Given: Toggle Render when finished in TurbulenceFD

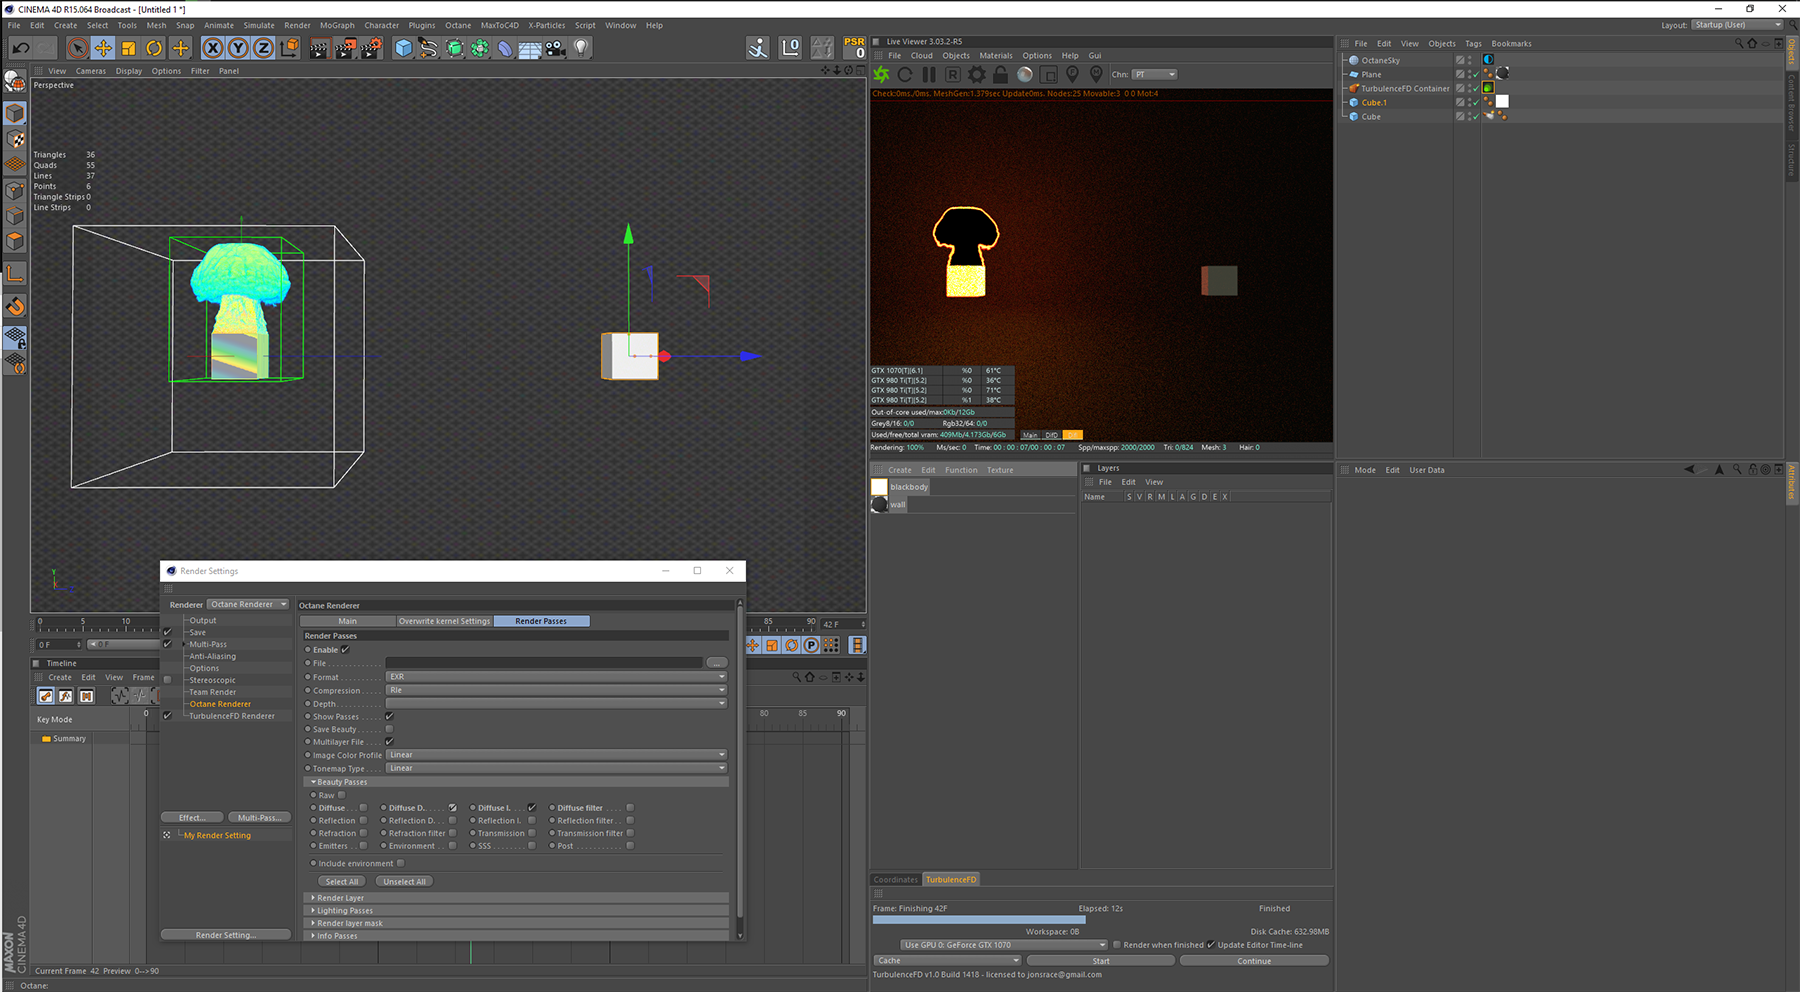Looking at the screenshot, I should (1117, 945).
